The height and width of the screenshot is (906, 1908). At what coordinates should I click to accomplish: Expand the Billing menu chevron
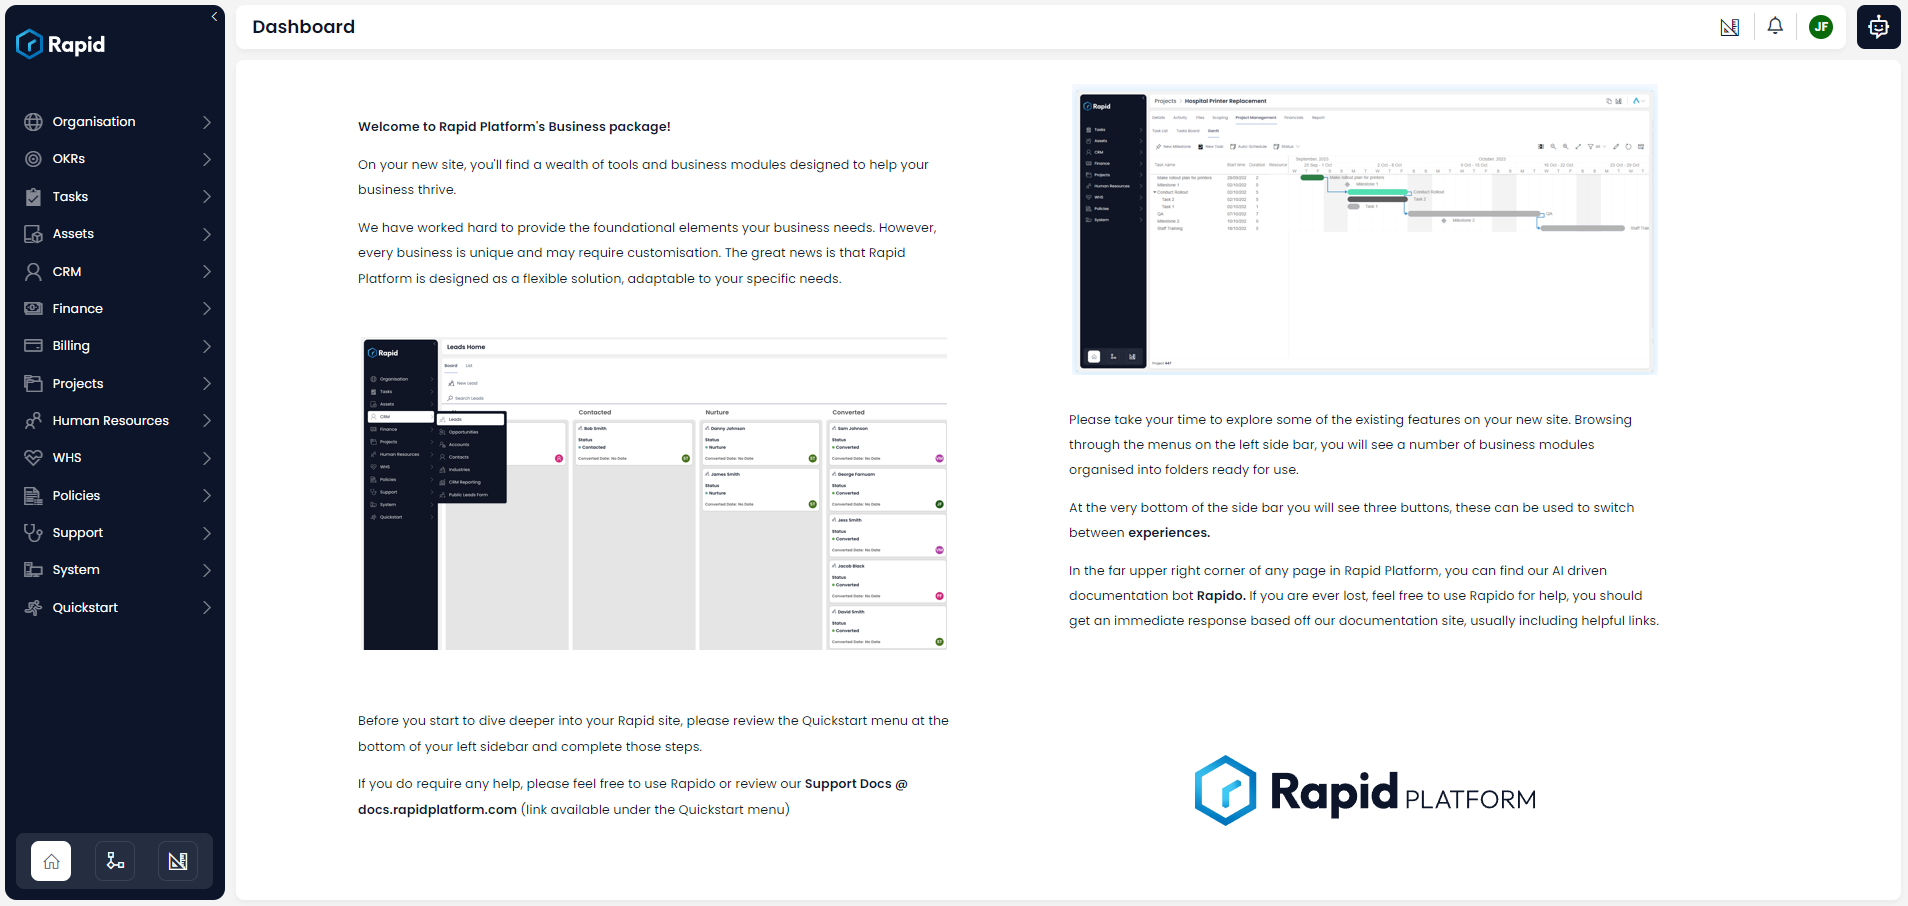pyautogui.click(x=207, y=346)
